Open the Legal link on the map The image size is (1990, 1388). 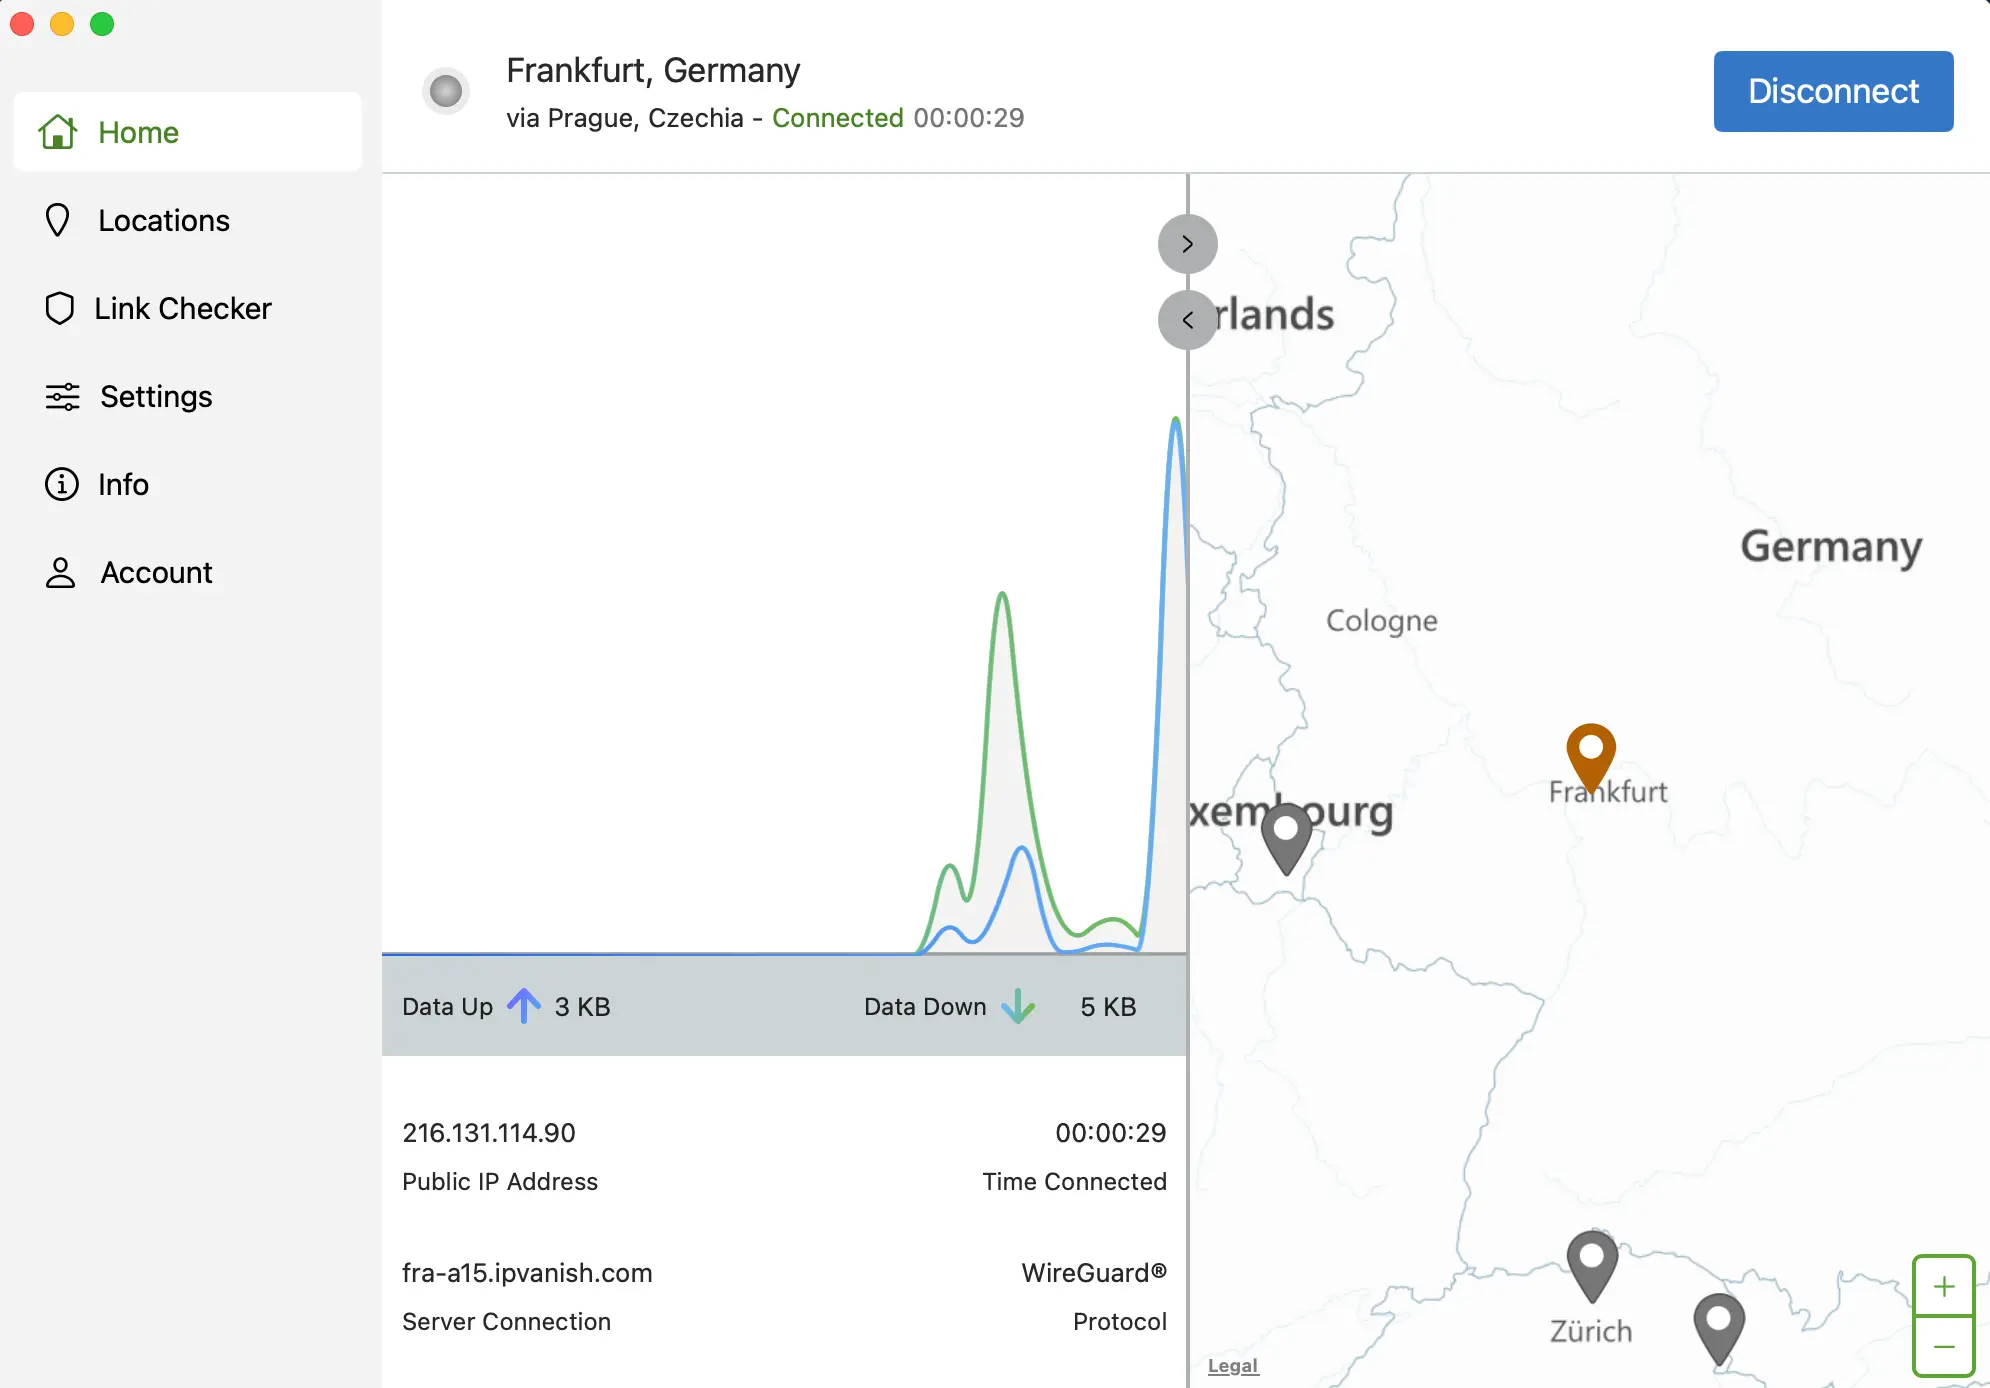1232,1365
